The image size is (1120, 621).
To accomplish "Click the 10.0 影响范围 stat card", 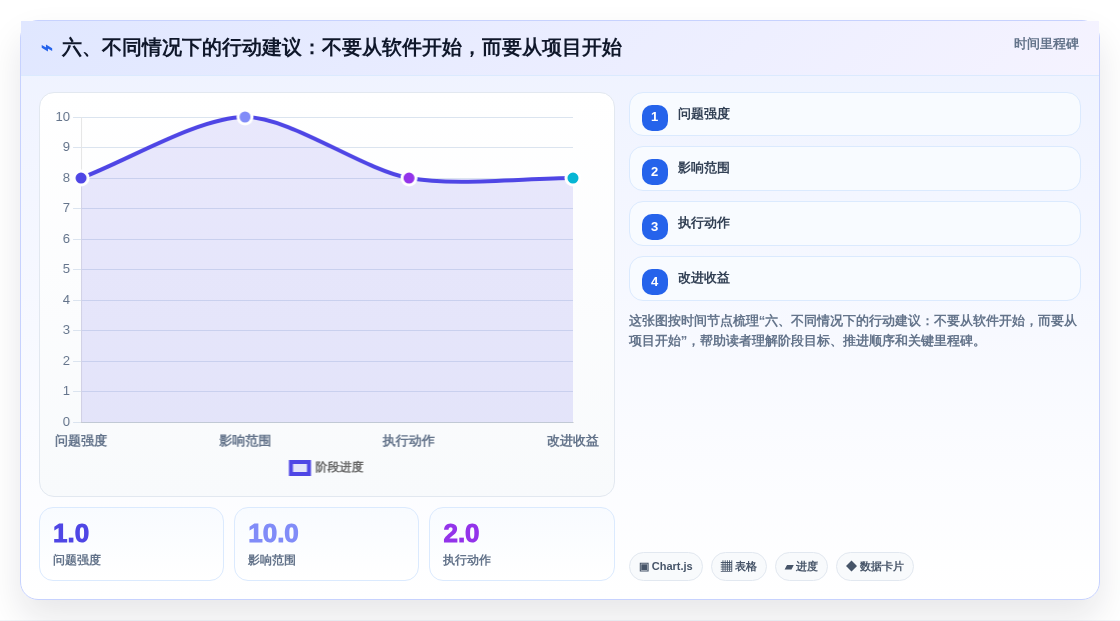I will 326,544.
